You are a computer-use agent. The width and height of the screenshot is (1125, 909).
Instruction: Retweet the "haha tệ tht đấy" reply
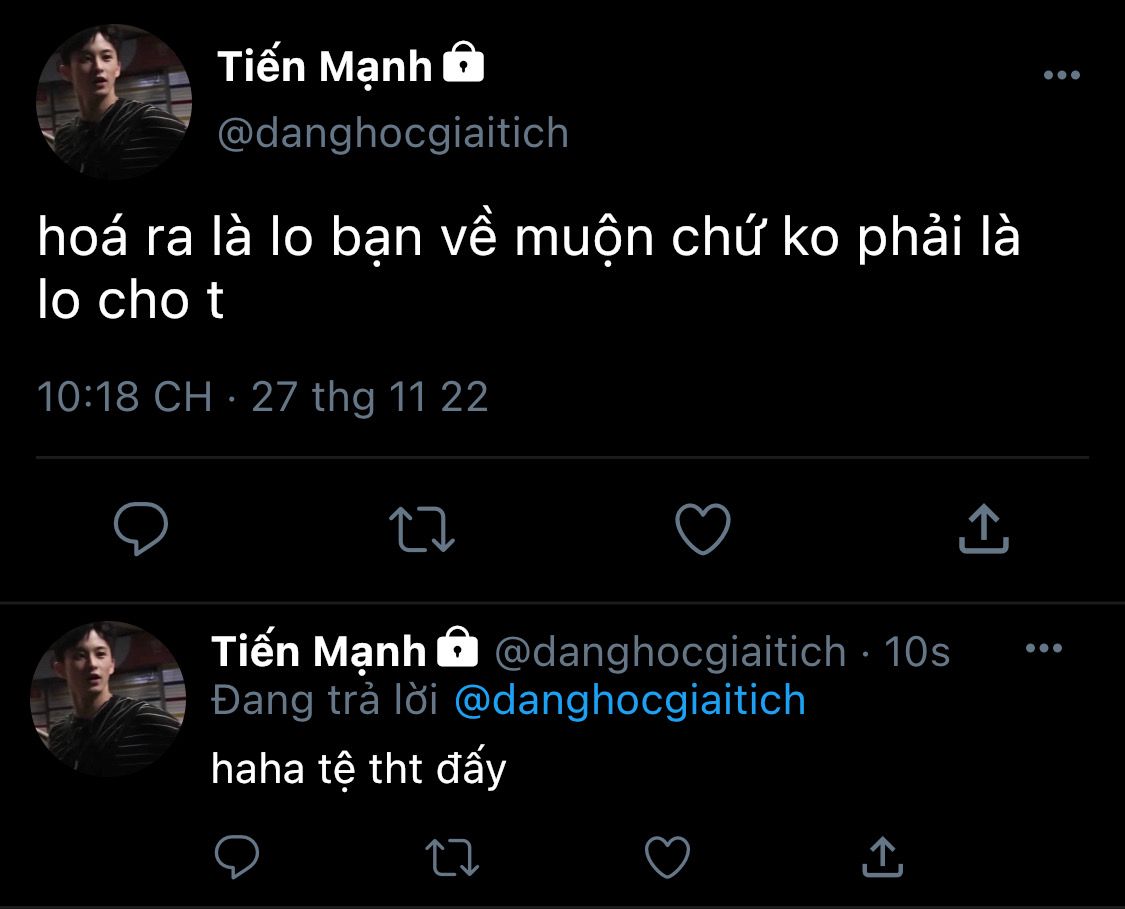point(452,856)
